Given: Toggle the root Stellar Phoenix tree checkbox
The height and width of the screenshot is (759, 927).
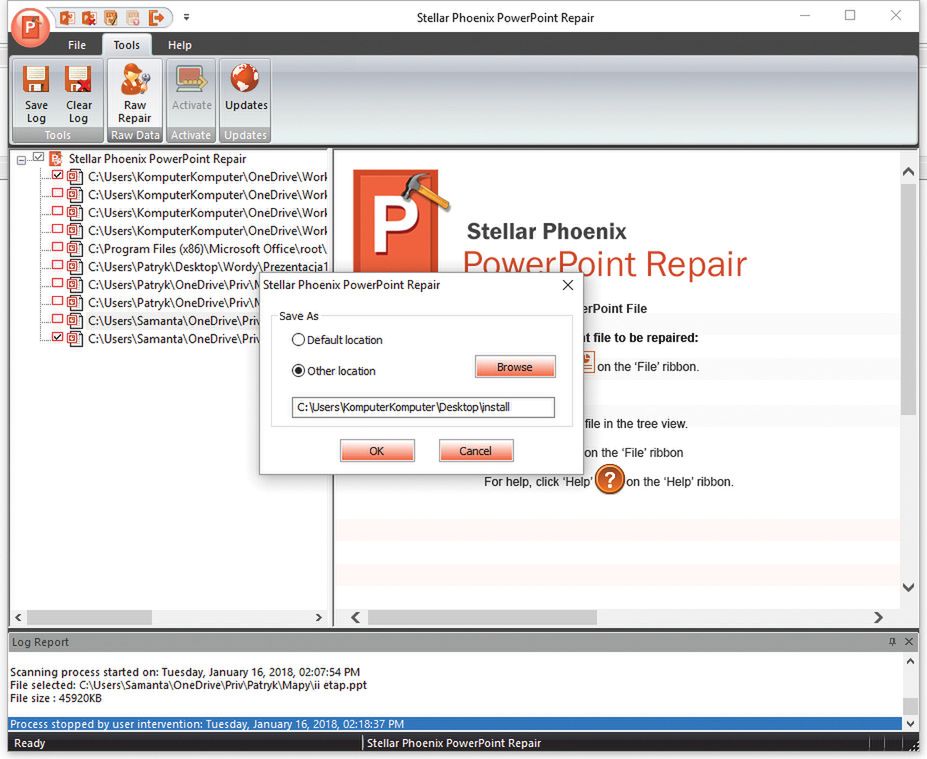Looking at the screenshot, I should pos(38,157).
